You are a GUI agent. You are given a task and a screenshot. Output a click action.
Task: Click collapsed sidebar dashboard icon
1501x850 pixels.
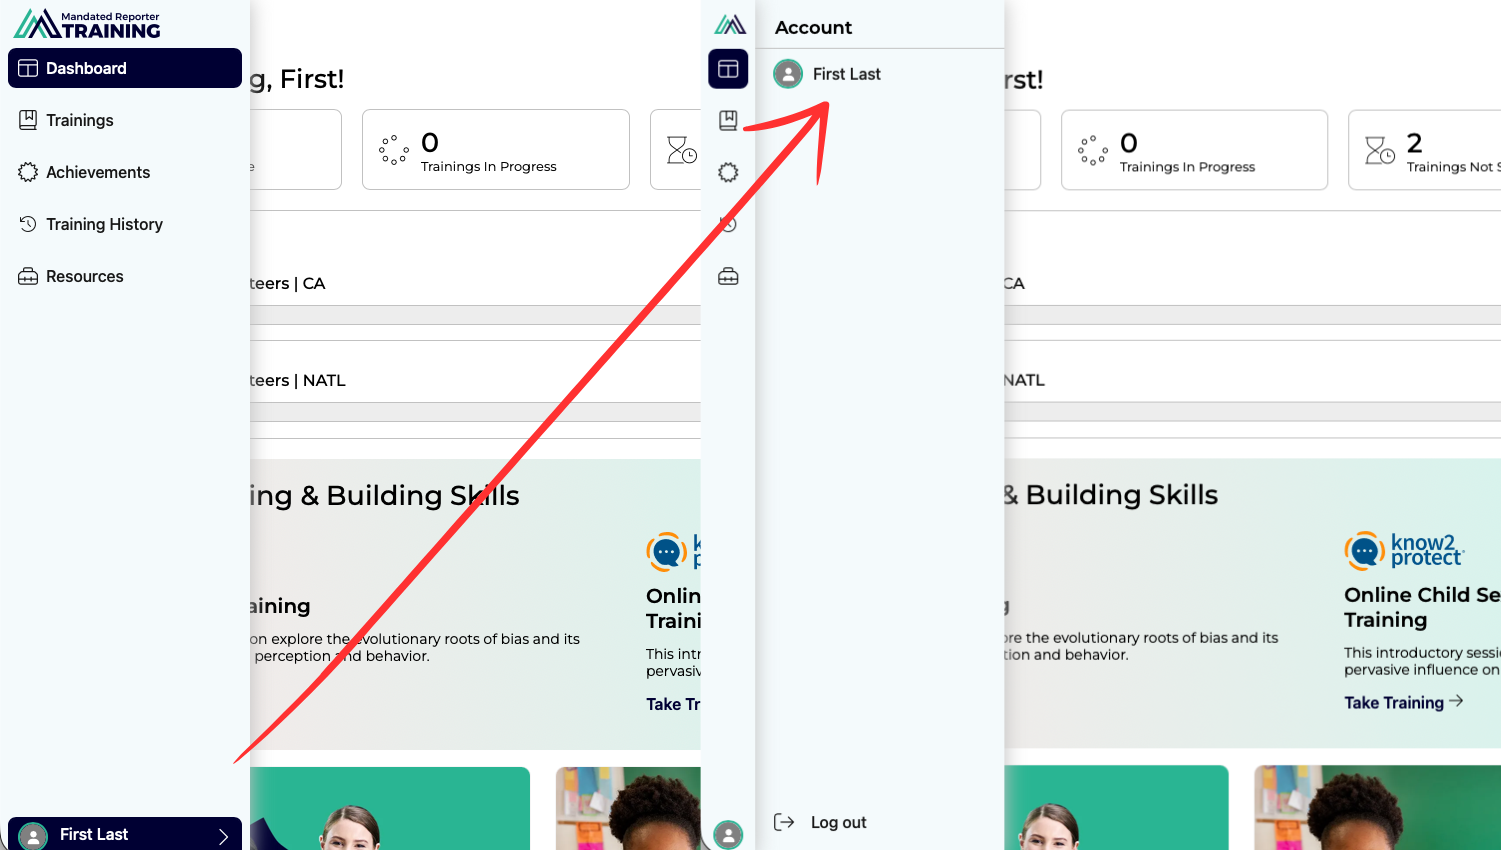click(728, 69)
